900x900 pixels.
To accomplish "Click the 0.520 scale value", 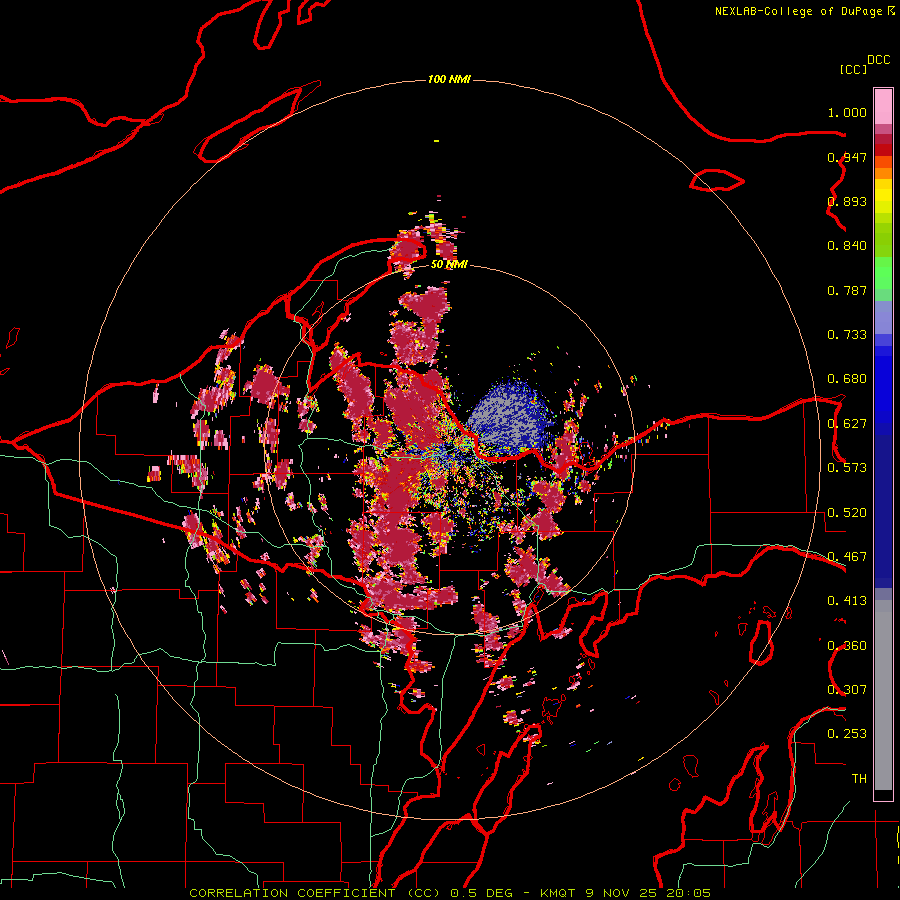I will pyautogui.click(x=847, y=513).
